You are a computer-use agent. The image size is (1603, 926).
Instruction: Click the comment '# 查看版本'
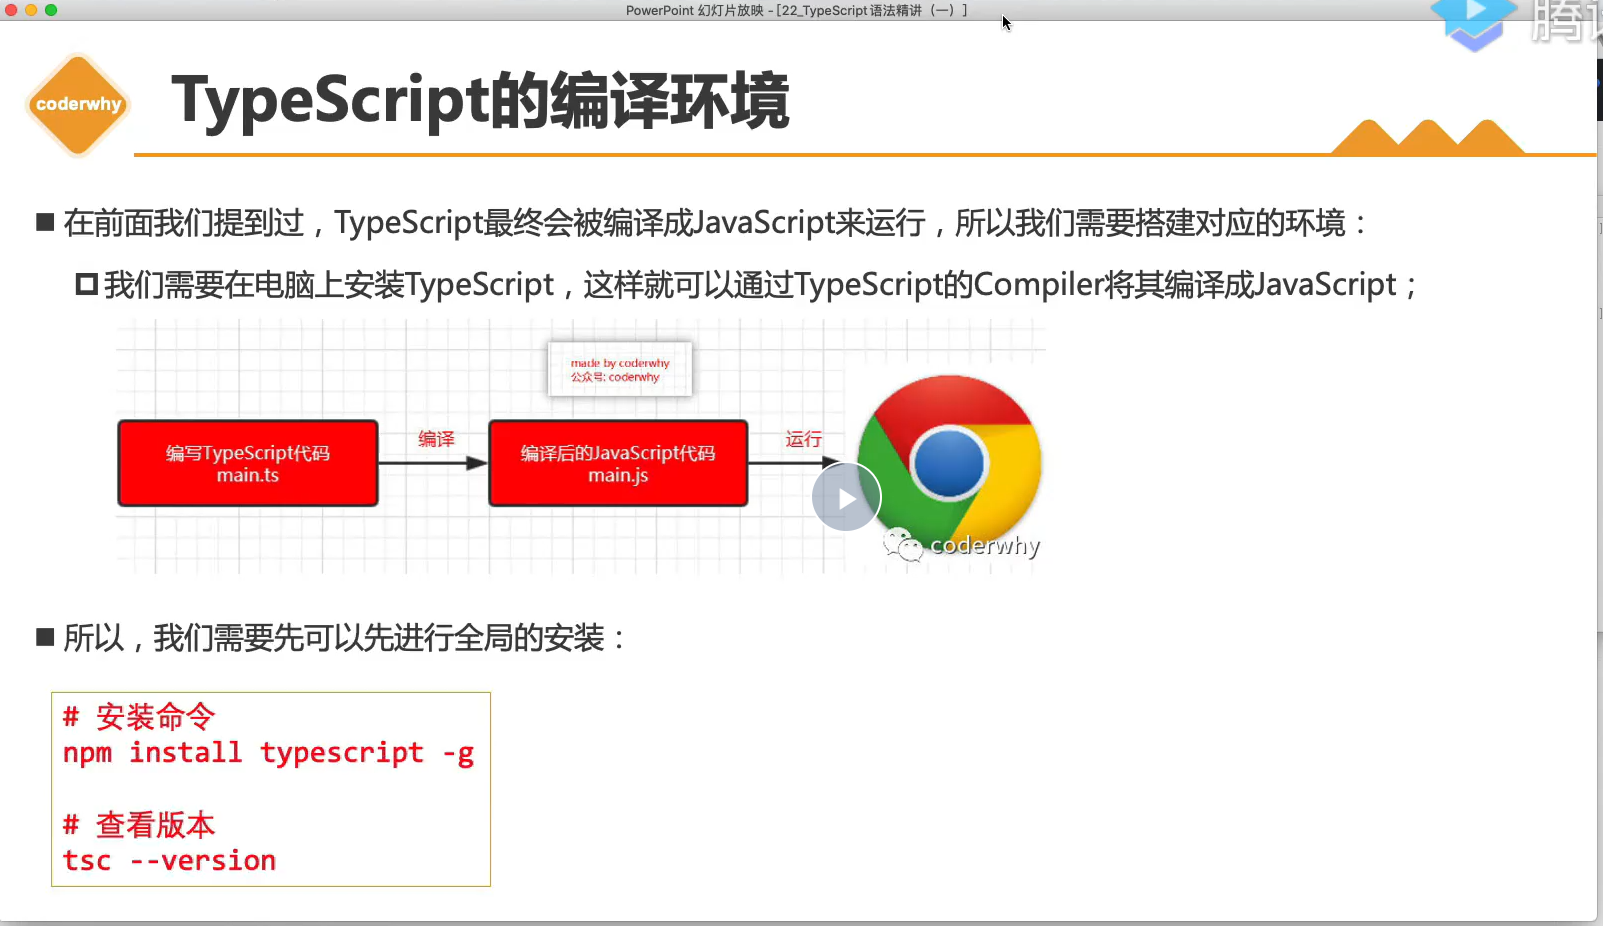(x=139, y=824)
